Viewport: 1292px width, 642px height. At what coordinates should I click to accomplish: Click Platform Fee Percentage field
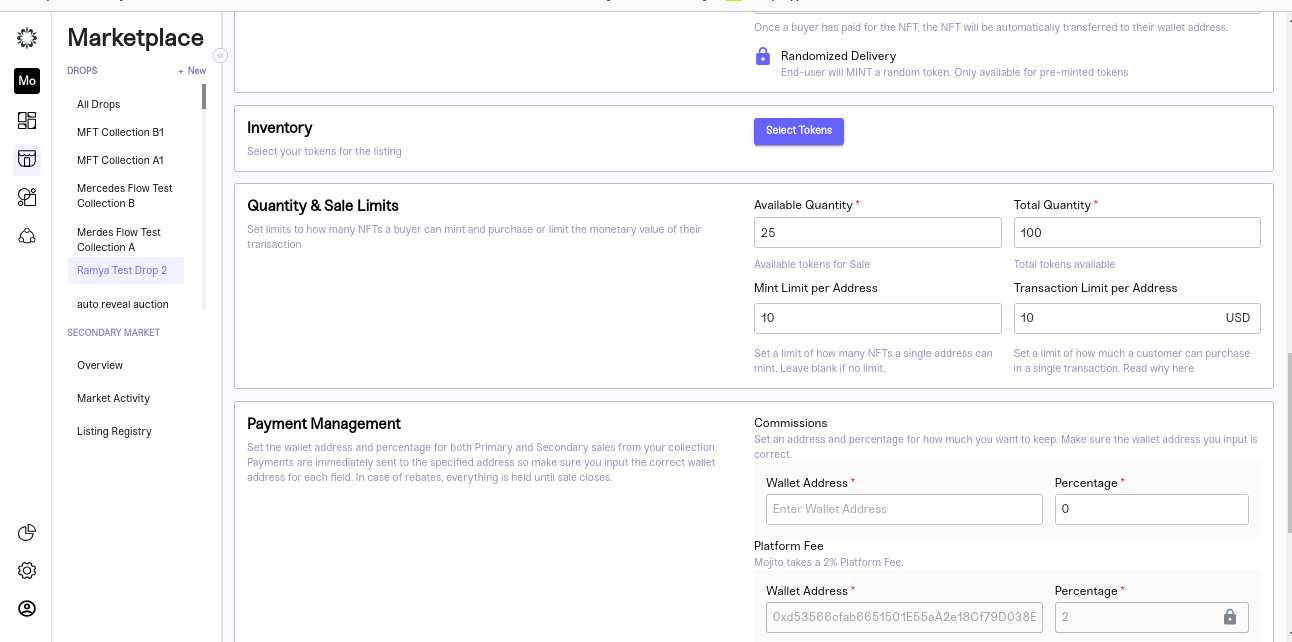tap(1151, 617)
